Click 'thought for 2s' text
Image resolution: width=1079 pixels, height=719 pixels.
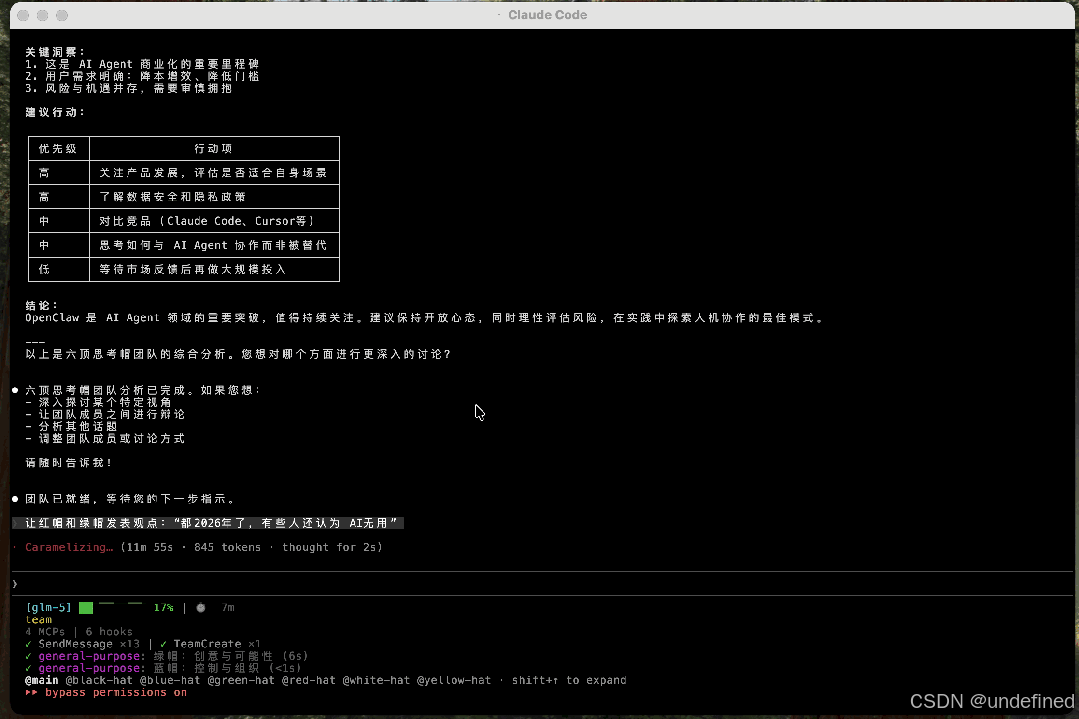pyautogui.click(x=329, y=547)
